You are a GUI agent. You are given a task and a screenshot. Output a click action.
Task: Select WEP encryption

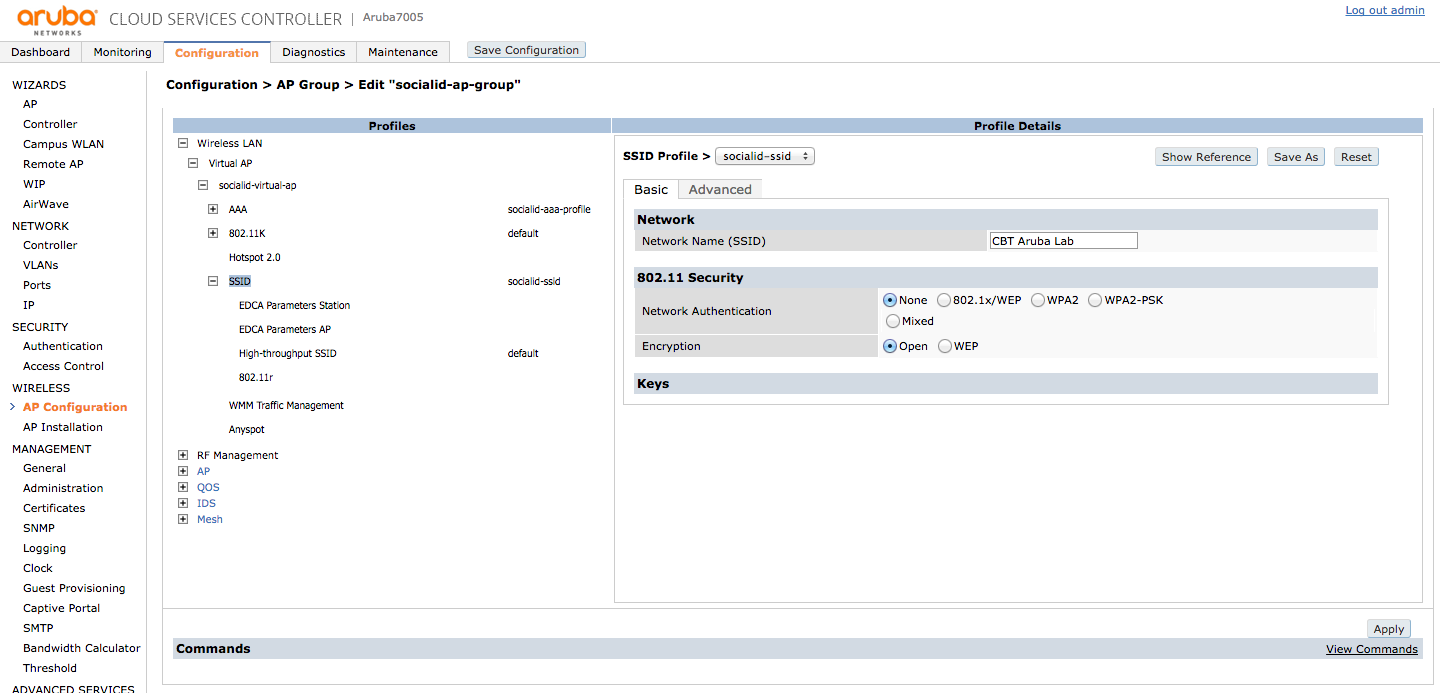(944, 345)
